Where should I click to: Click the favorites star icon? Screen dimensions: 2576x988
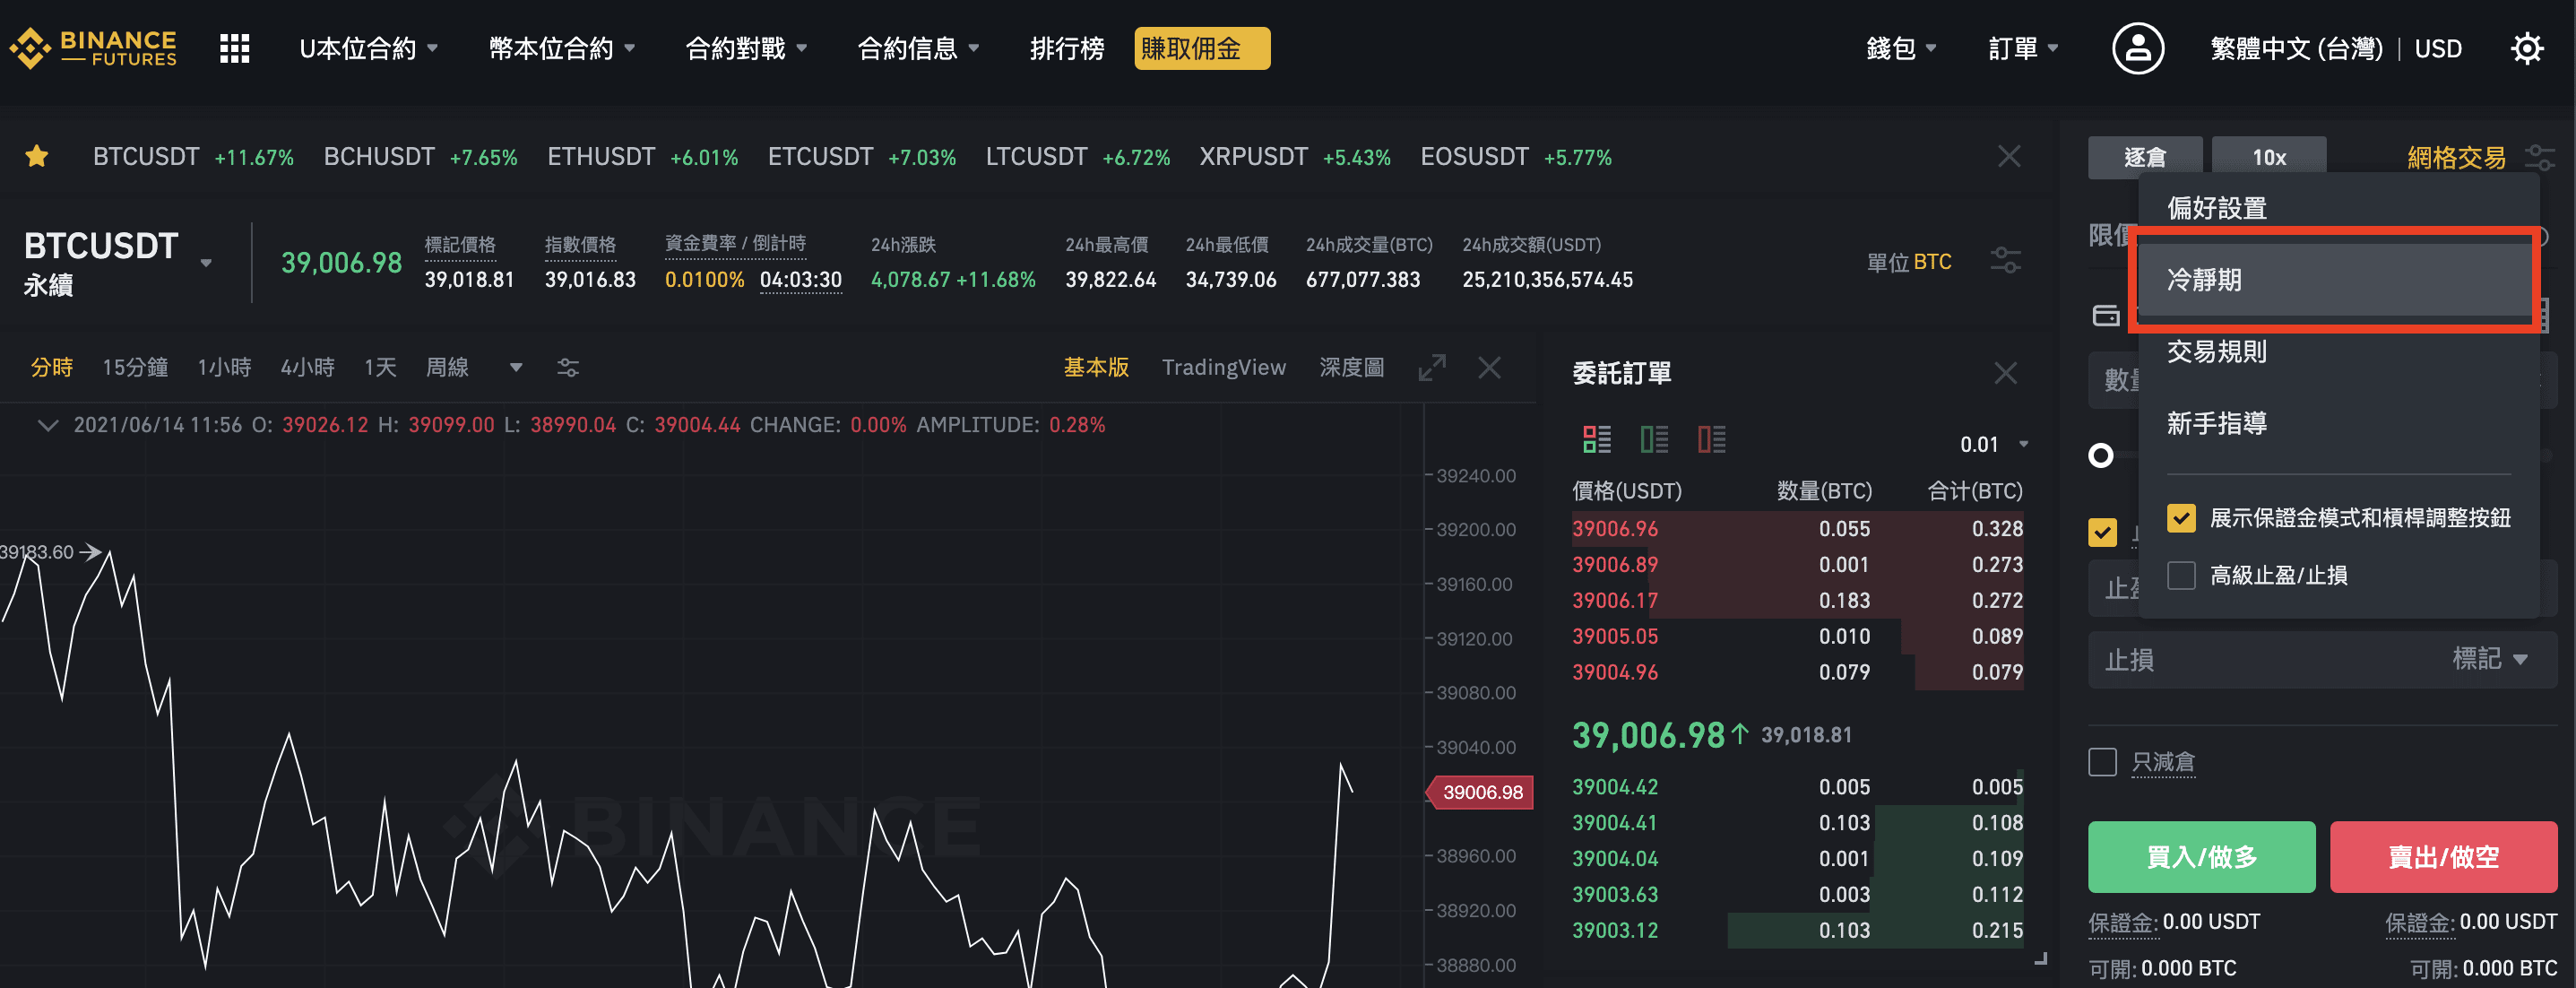[x=37, y=156]
